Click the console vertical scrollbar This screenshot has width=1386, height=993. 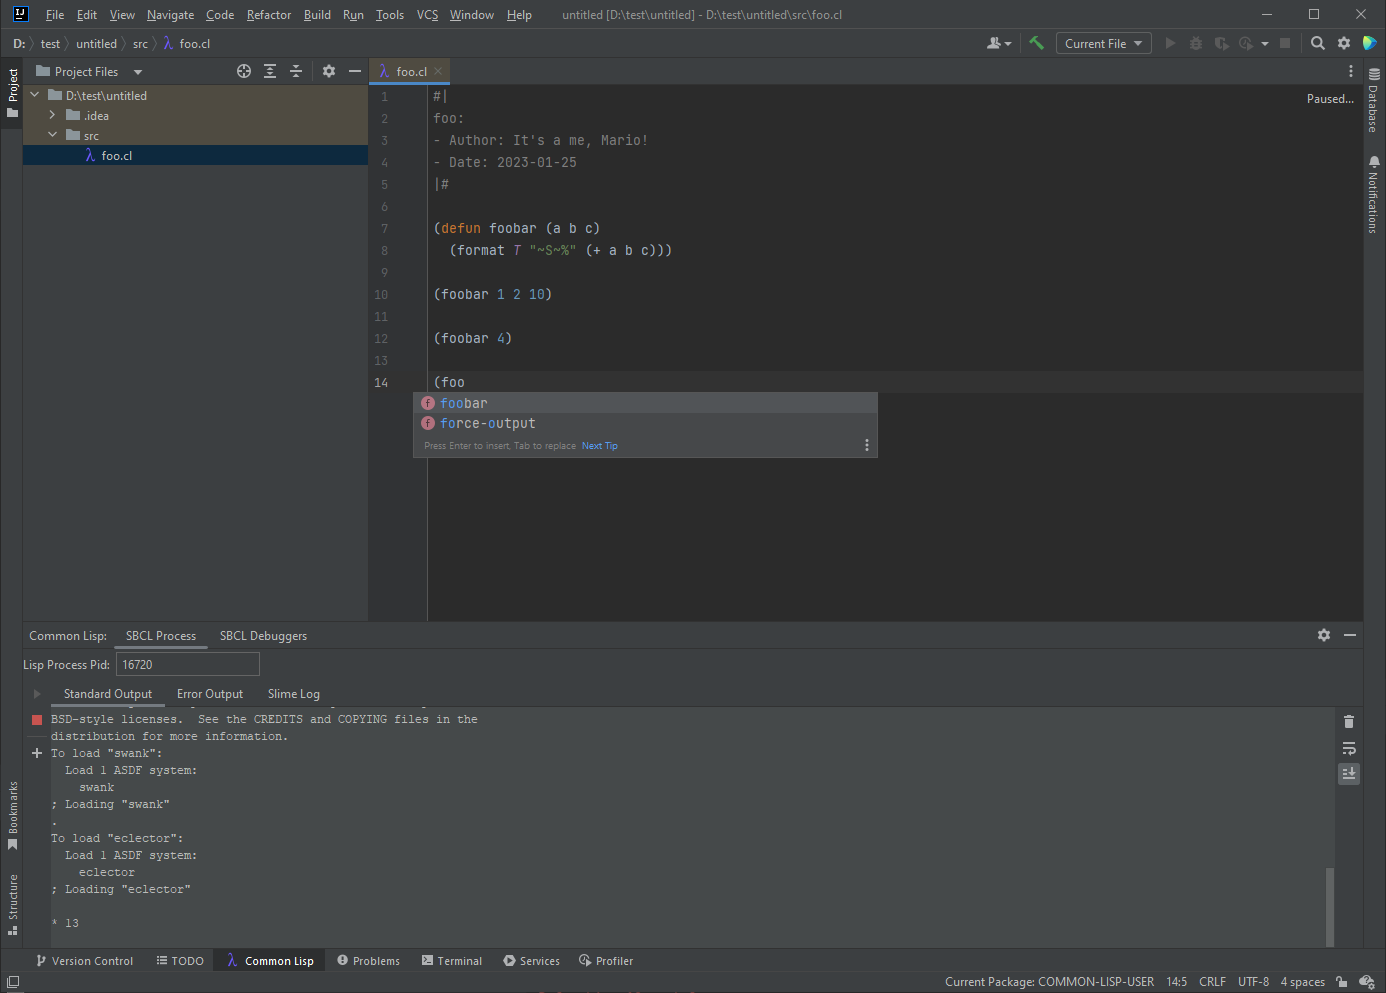(1330, 905)
